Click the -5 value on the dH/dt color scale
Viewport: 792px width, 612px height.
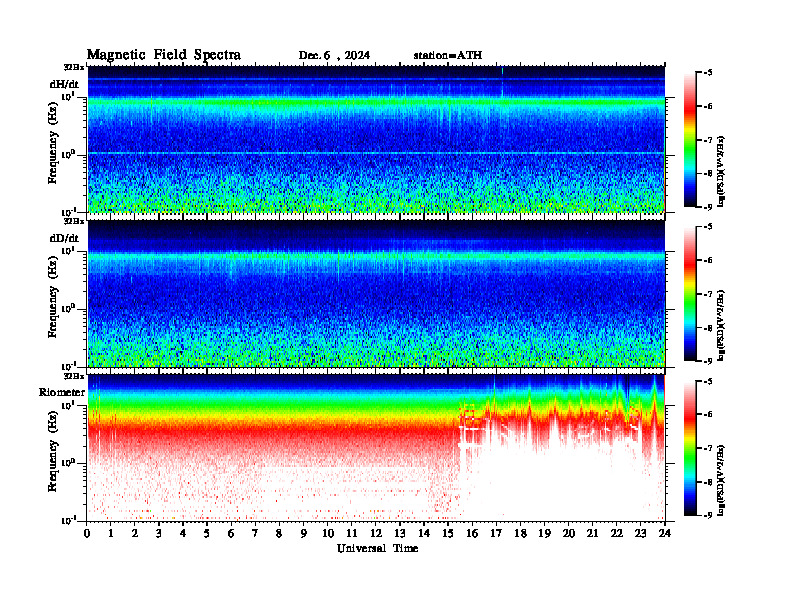click(x=708, y=73)
